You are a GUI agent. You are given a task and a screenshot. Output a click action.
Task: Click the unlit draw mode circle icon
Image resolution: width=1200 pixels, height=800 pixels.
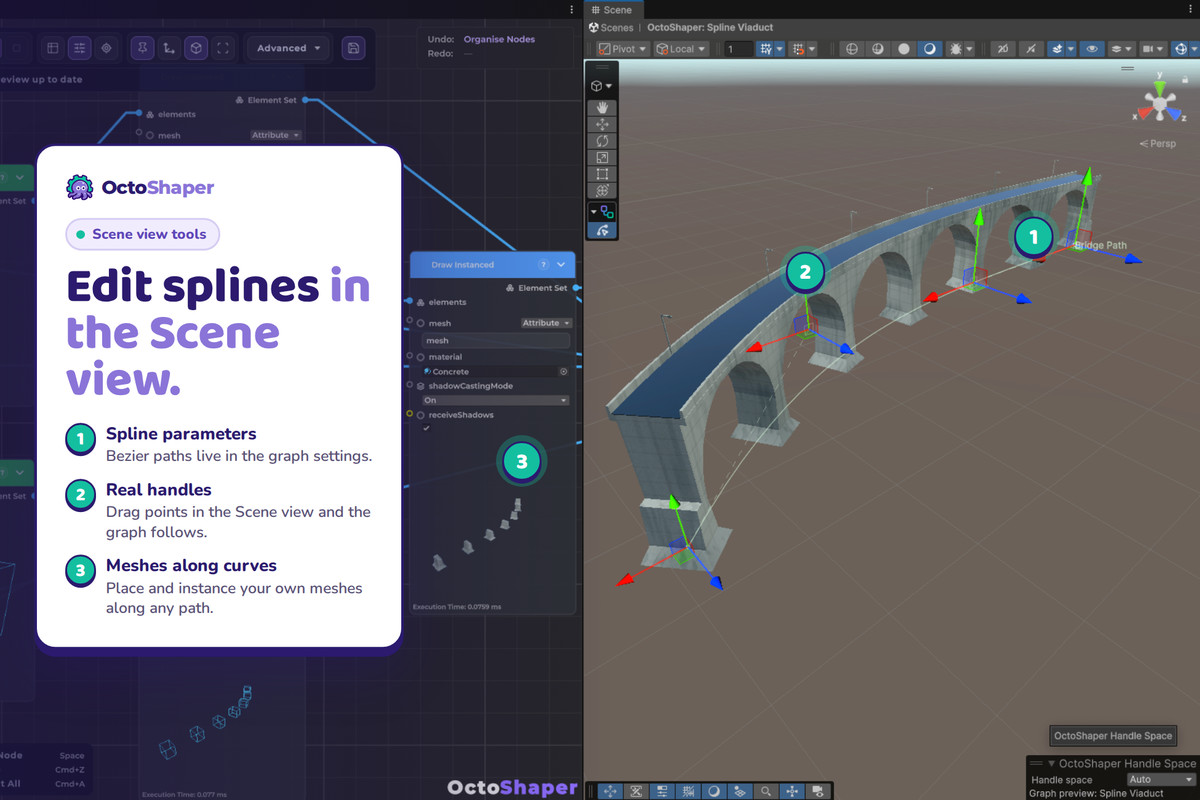point(904,48)
